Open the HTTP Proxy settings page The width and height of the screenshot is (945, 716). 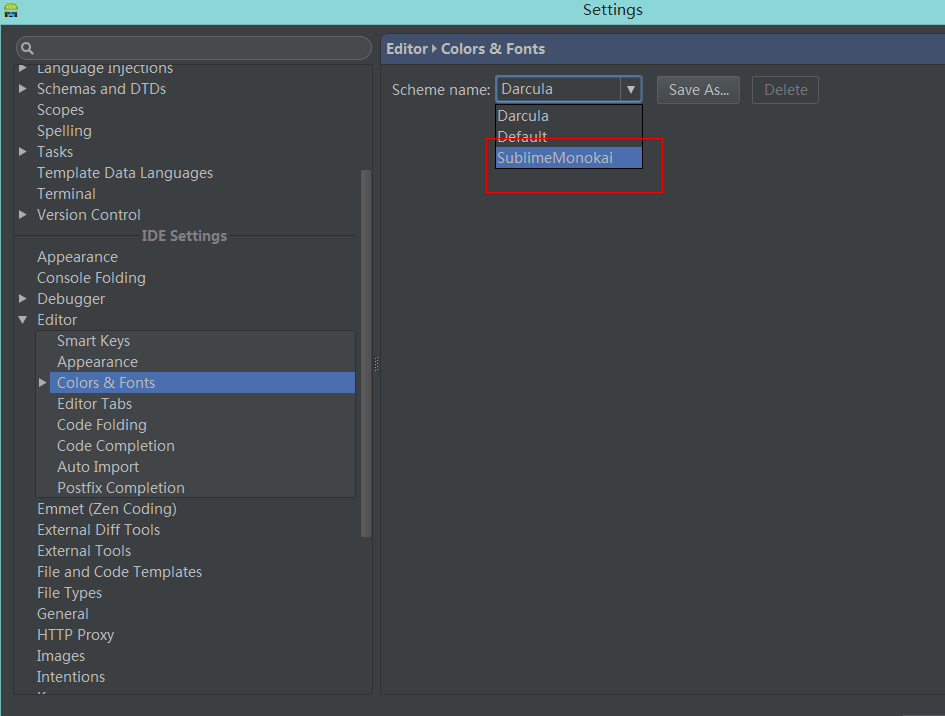(x=75, y=635)
